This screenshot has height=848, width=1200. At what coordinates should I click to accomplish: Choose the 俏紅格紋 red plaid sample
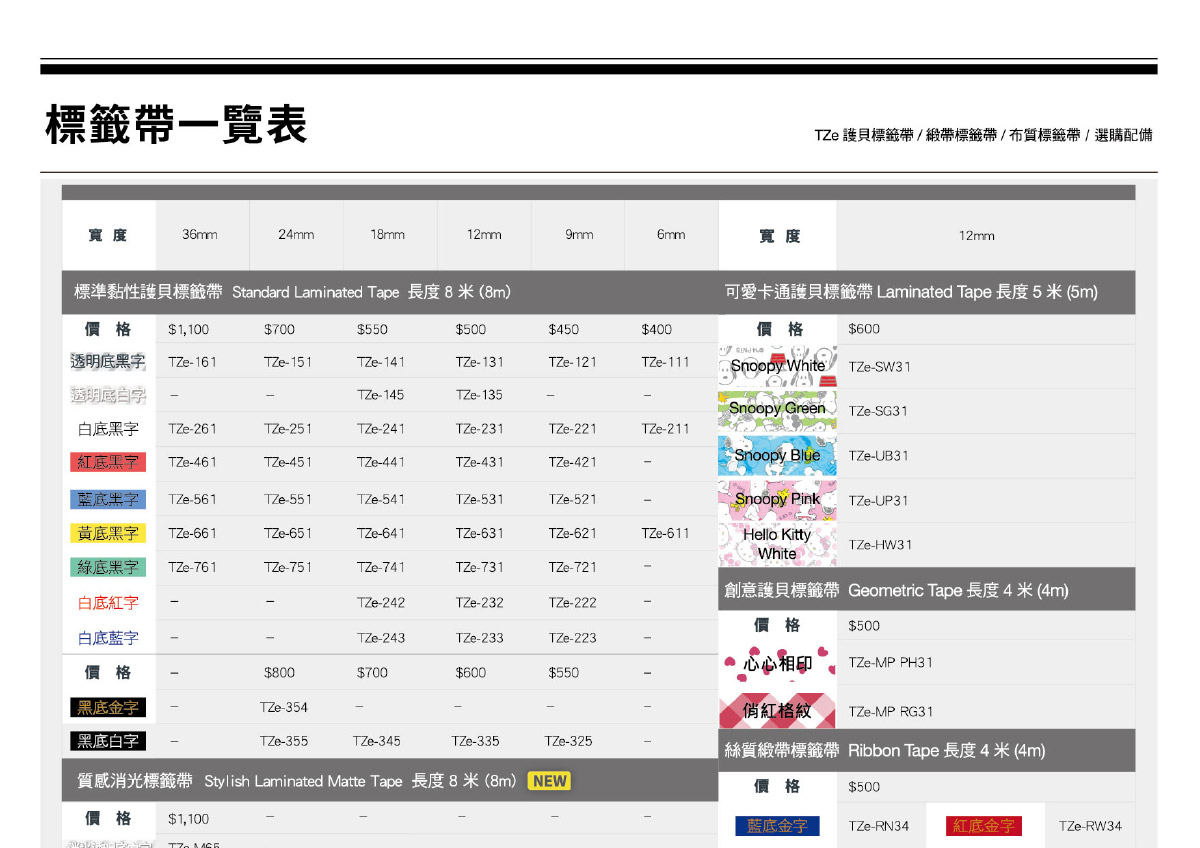click(x=777, y=710)
